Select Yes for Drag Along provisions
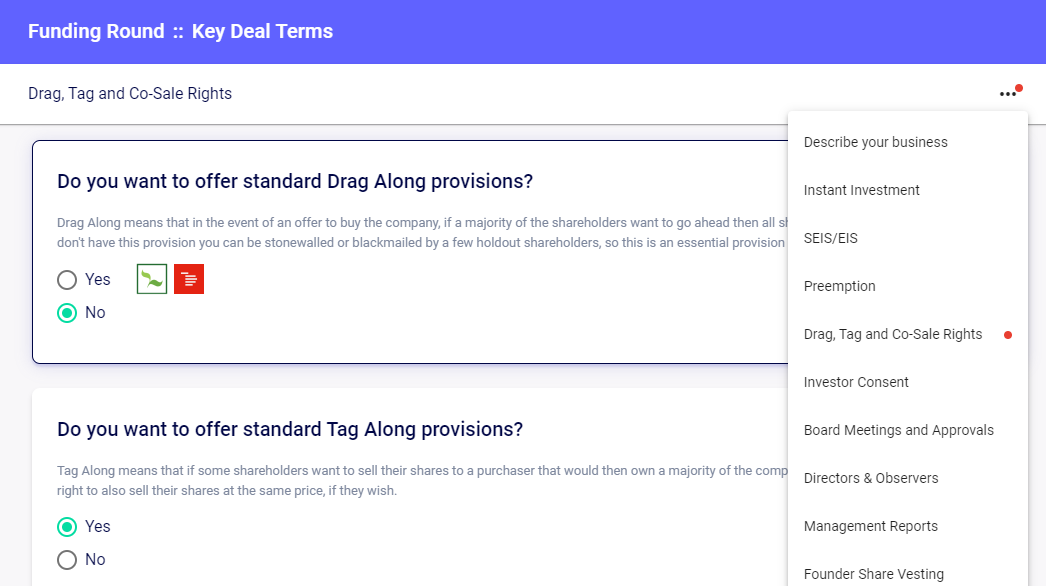This screenshot has height=586, width=1046. [67, 280]
